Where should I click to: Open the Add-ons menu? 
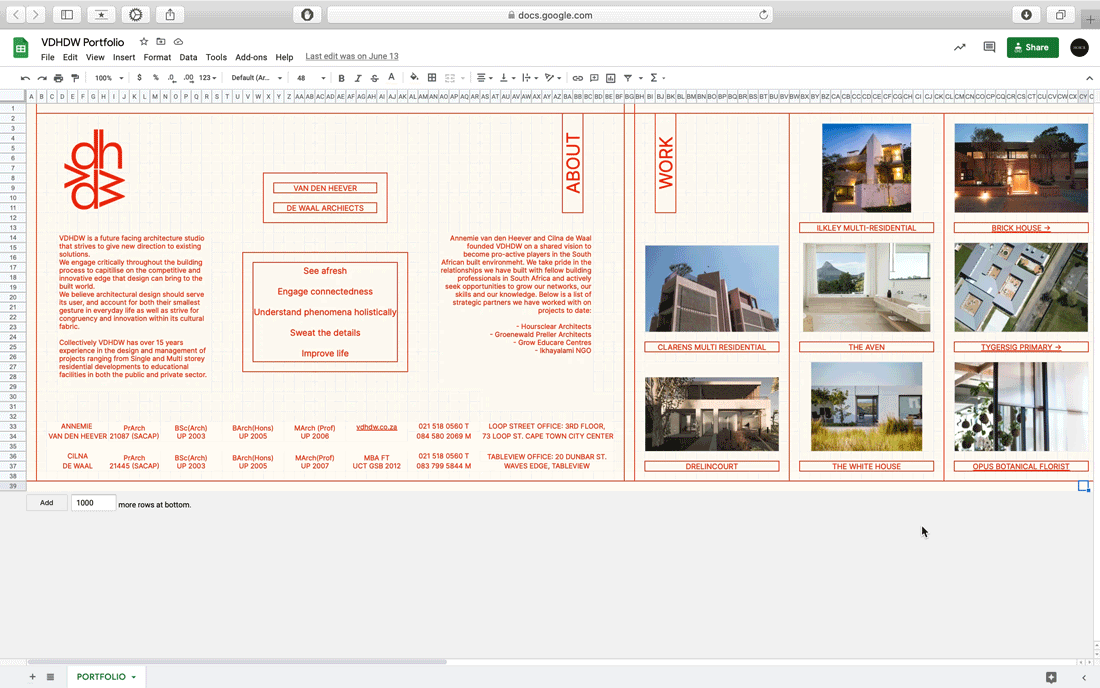251,58
